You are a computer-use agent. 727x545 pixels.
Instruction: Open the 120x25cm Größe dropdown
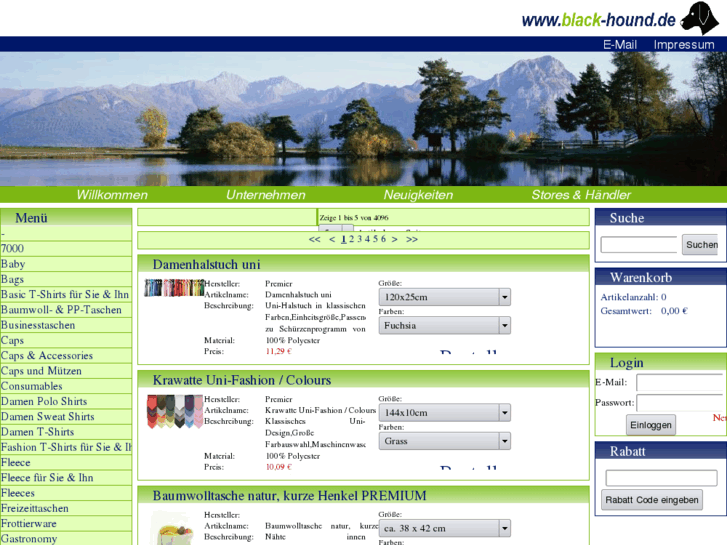pos(445,297)
